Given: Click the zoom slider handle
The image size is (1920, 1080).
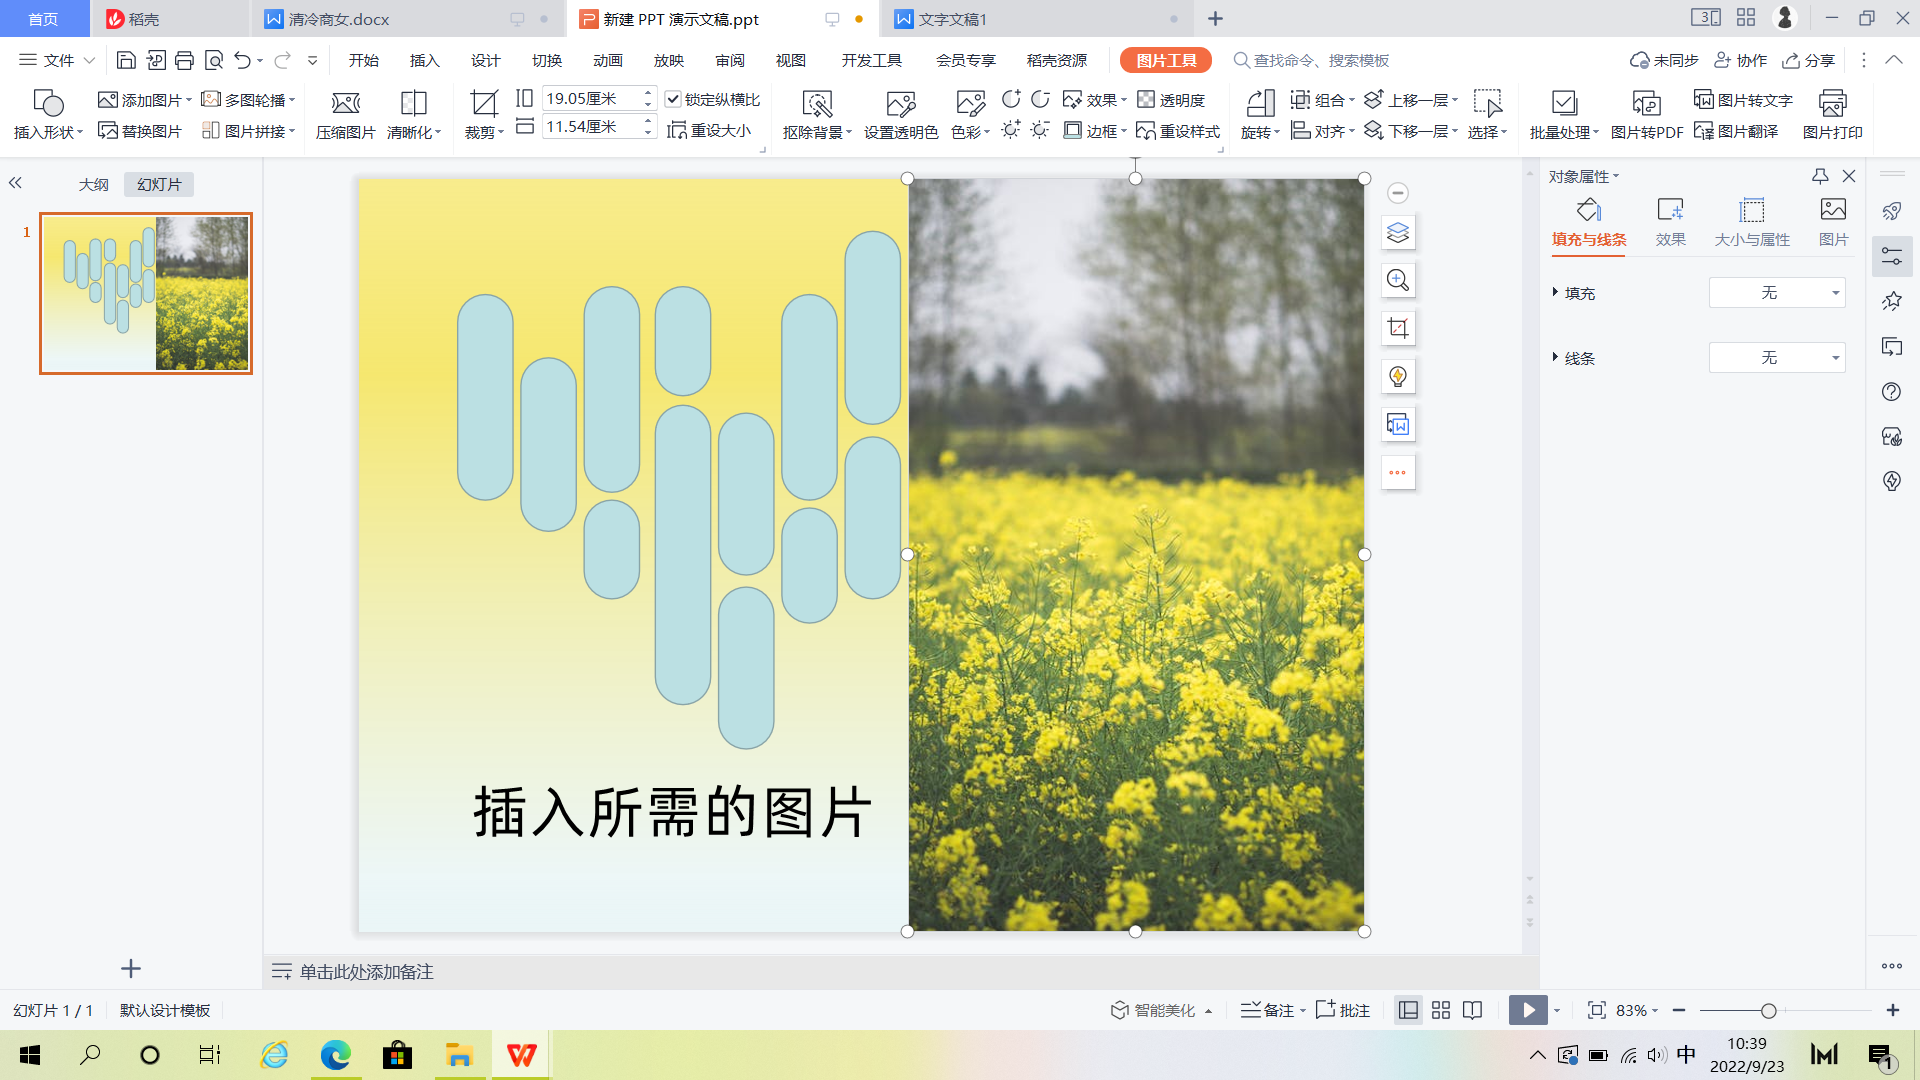Looking at the screenshot, I should [1768, 1011].
